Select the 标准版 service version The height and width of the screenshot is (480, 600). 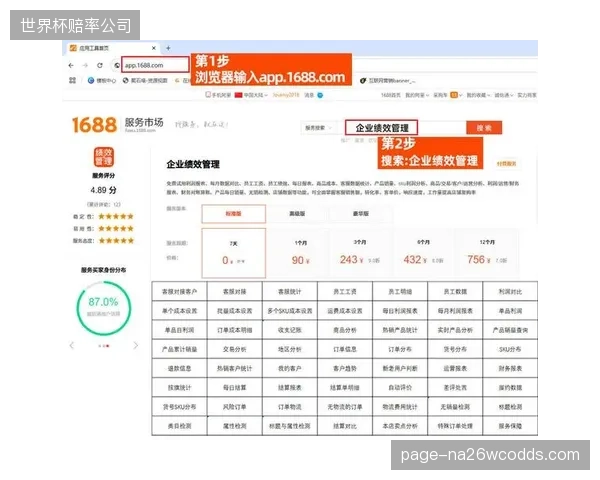[233, 214]
